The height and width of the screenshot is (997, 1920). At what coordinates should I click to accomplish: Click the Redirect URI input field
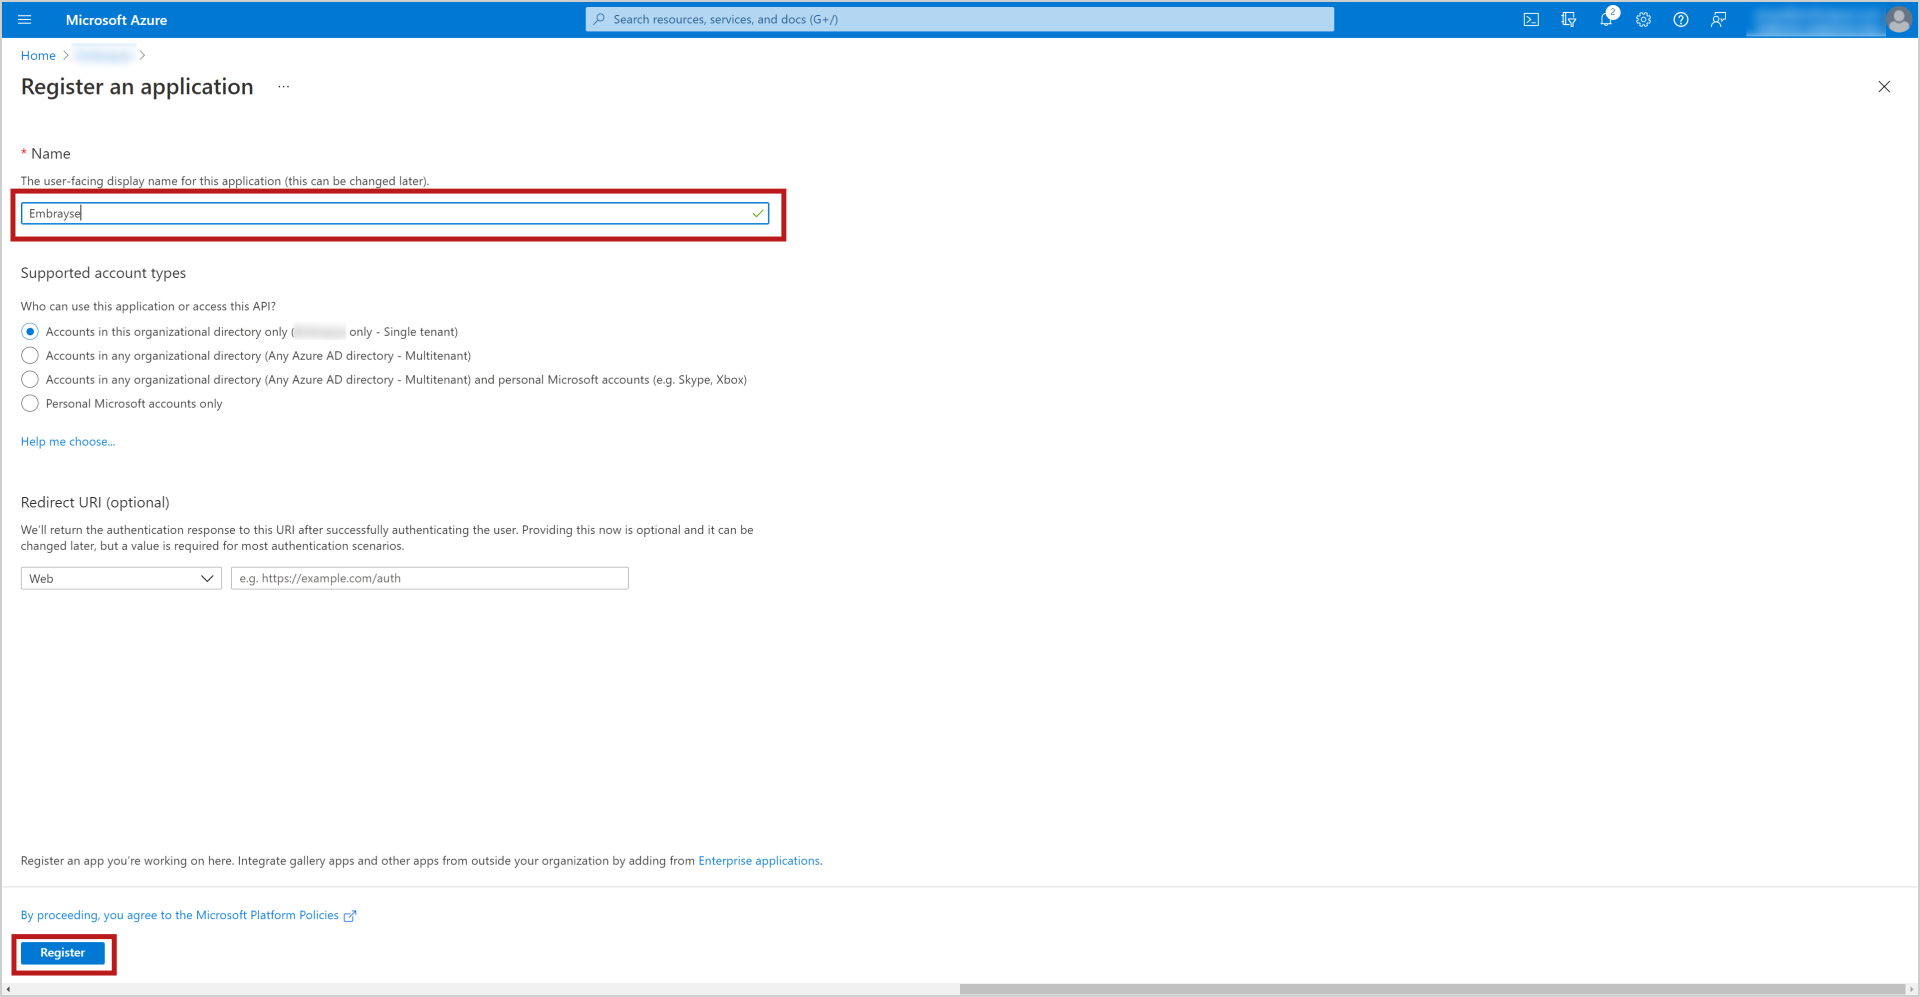430,578
